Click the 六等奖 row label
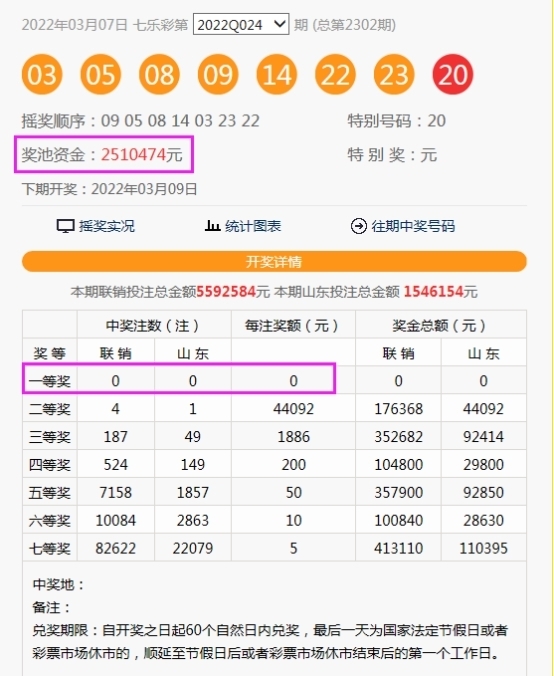The height and width of the screenshot is (676, 554). (50, 520)
